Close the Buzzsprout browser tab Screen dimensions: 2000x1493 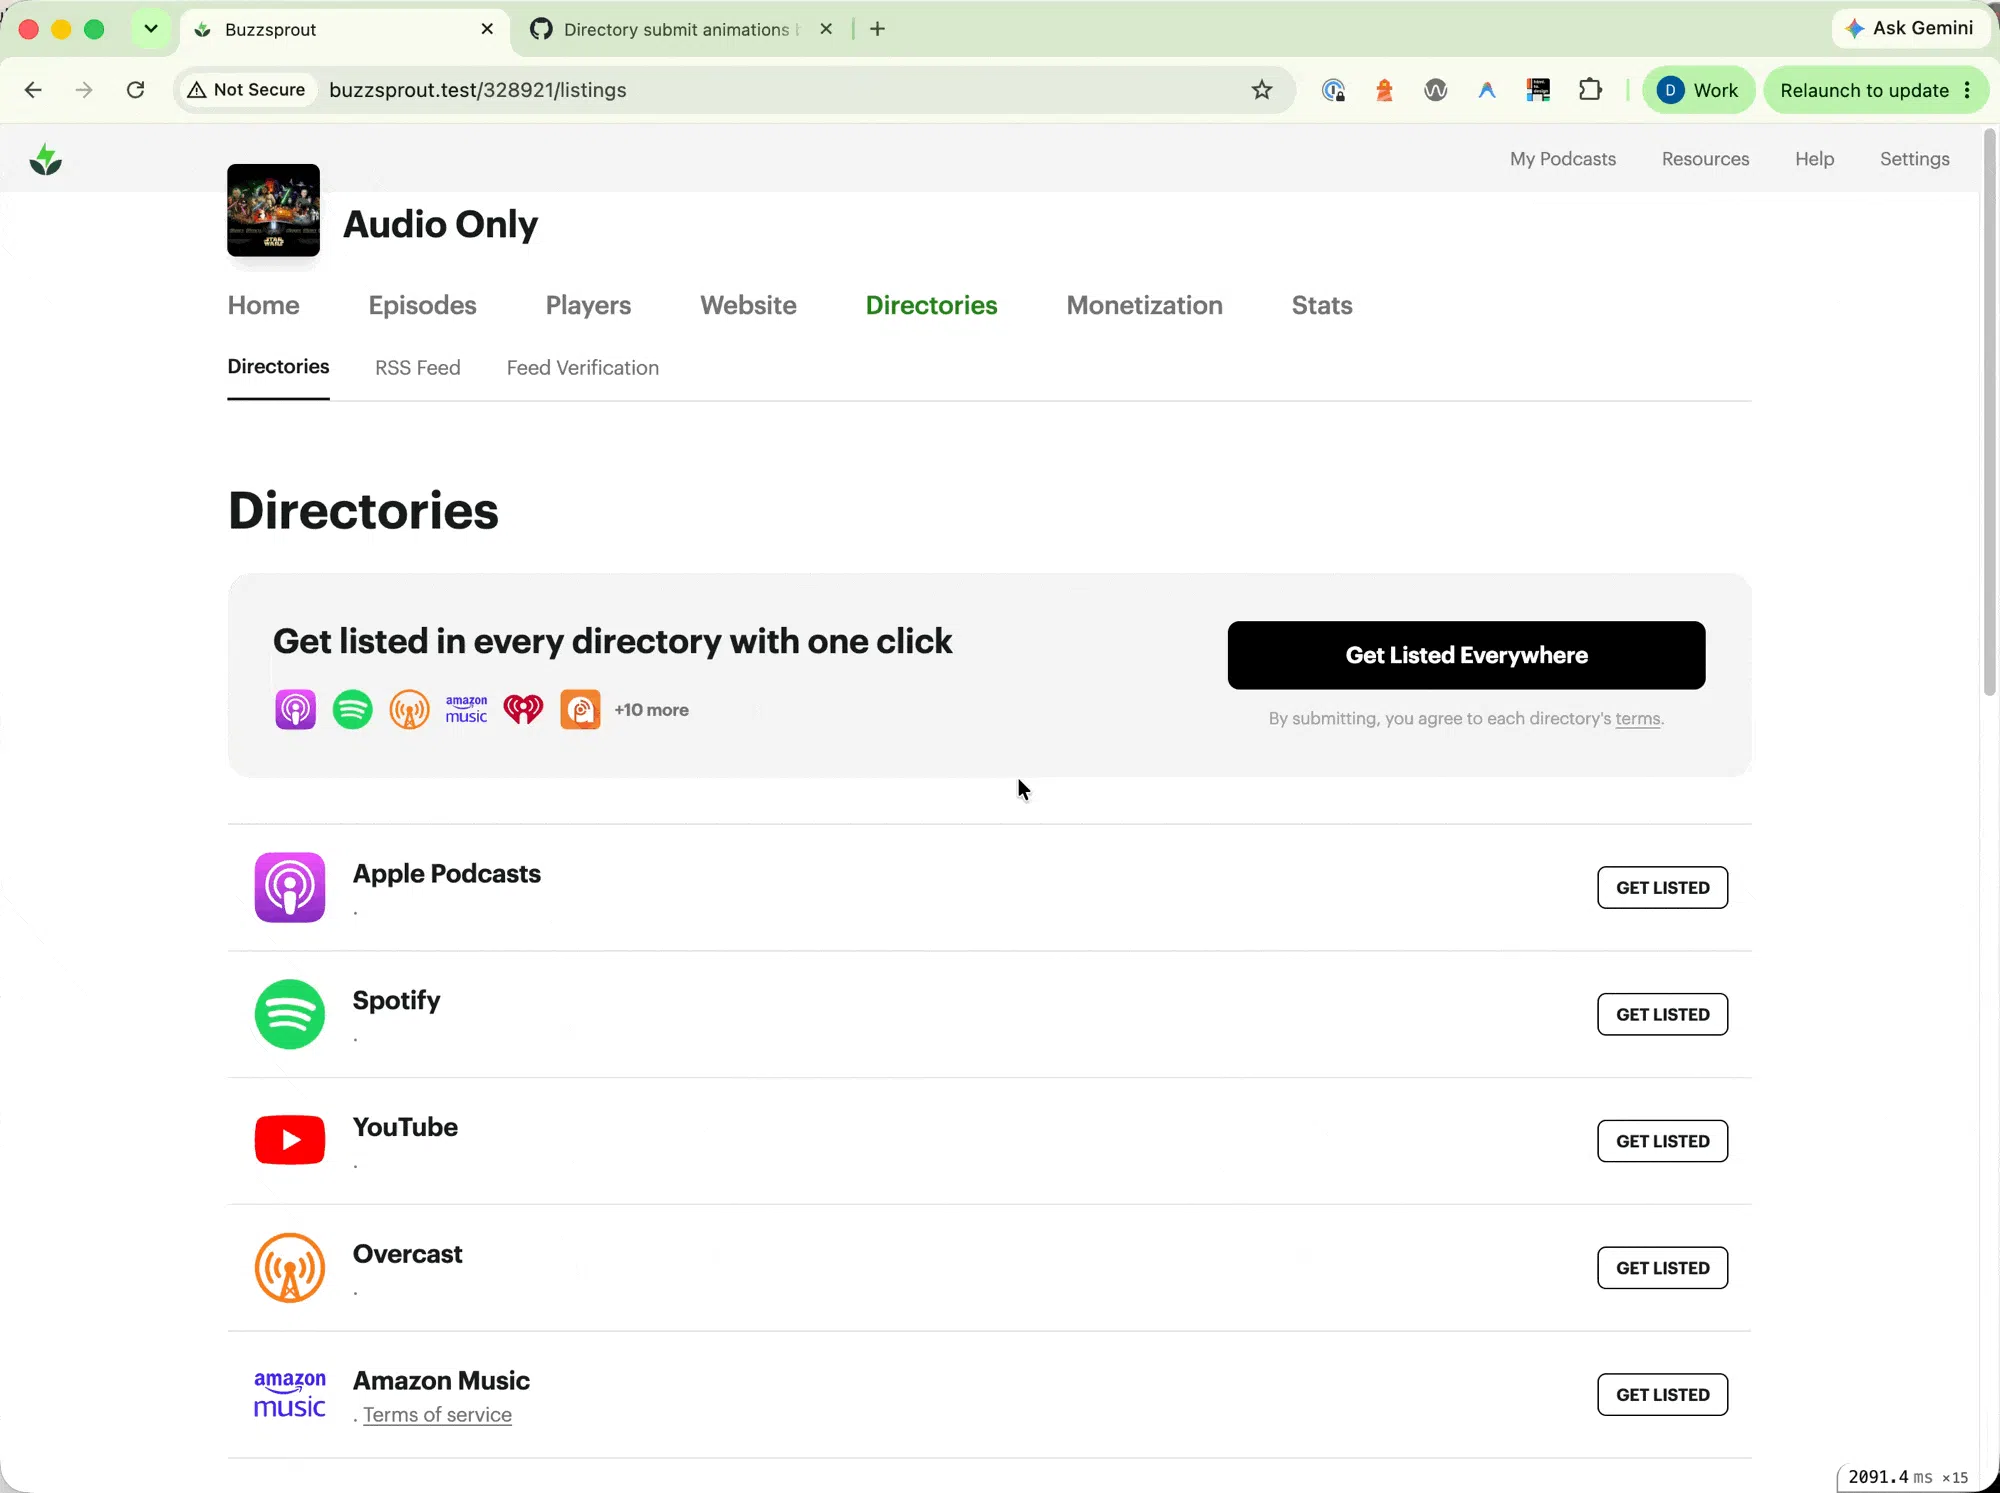487,29
